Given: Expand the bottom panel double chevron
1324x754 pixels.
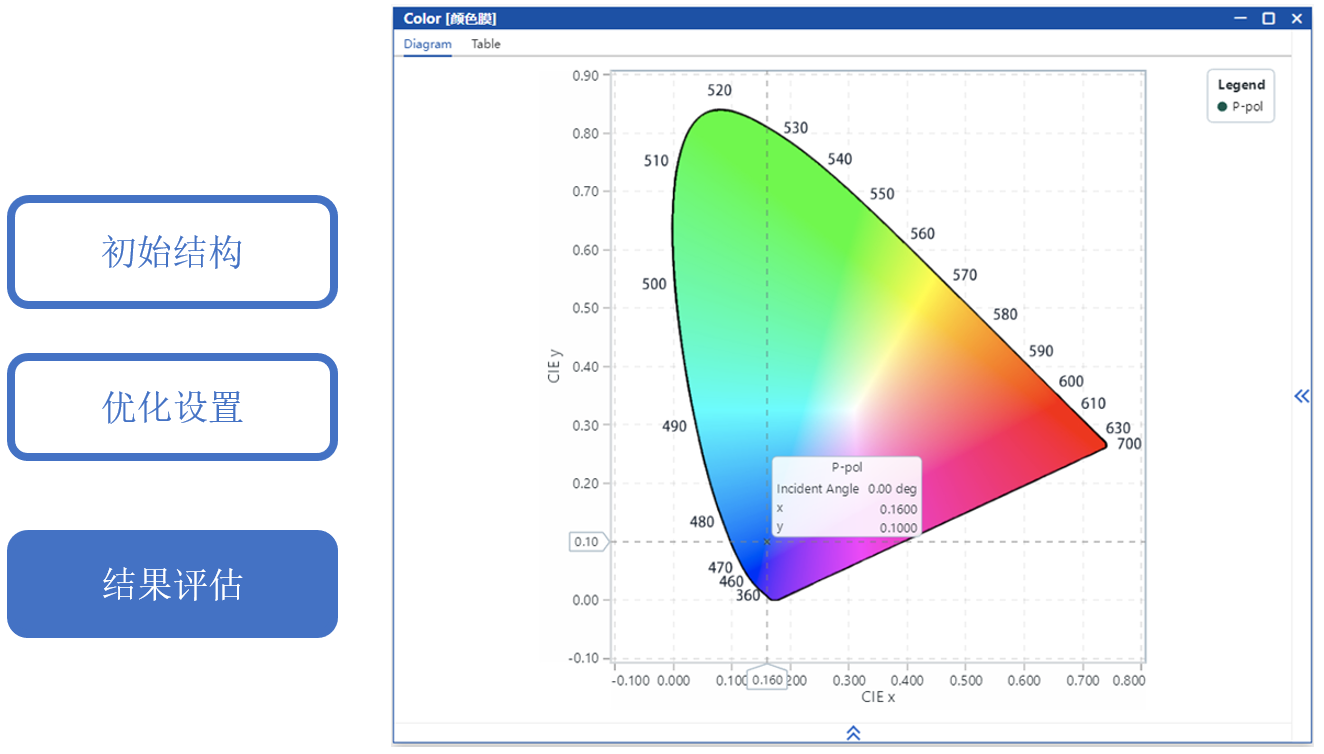Looking at the screenshot, I should (853, 733).
